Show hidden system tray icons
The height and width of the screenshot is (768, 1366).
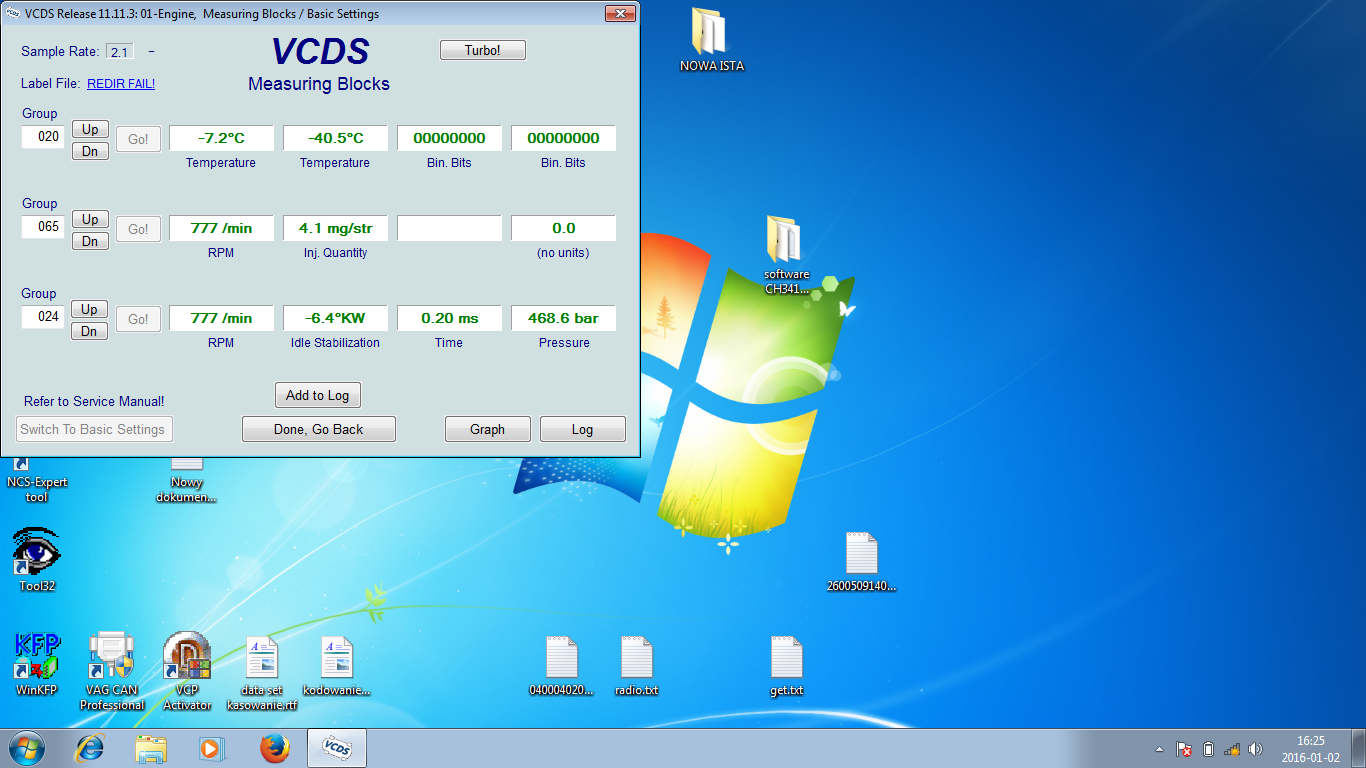pyautogui.click(x=1159, y=749)
